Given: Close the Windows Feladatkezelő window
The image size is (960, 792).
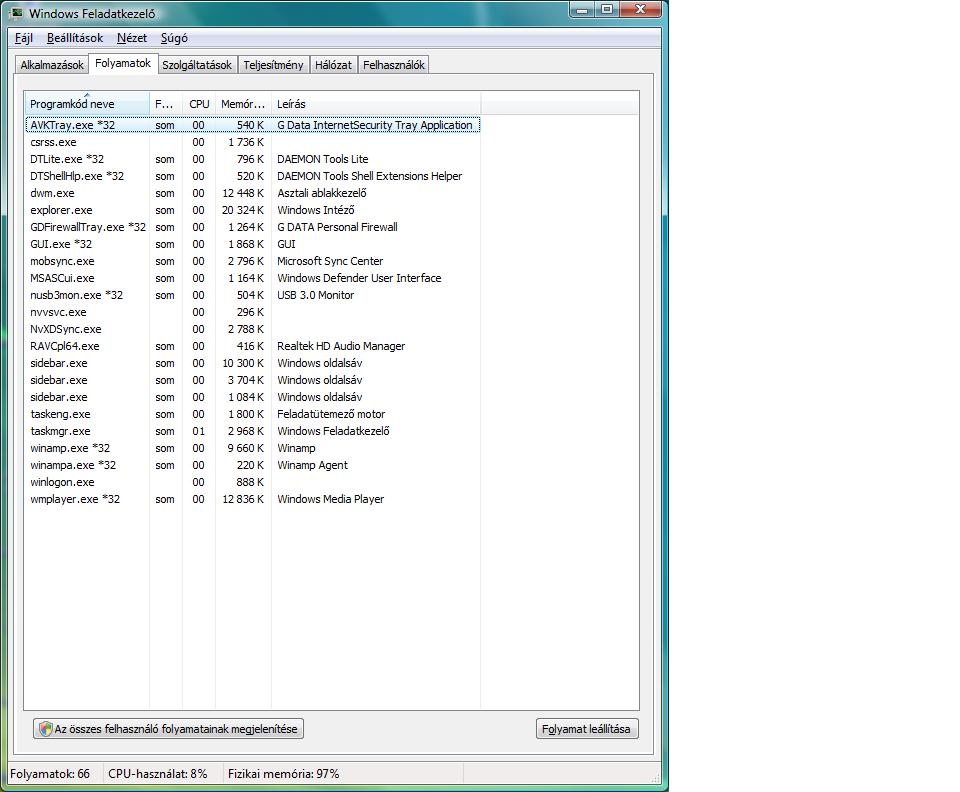Looking at the screenshot, I should pyautogui.click(x=640, y=9).
